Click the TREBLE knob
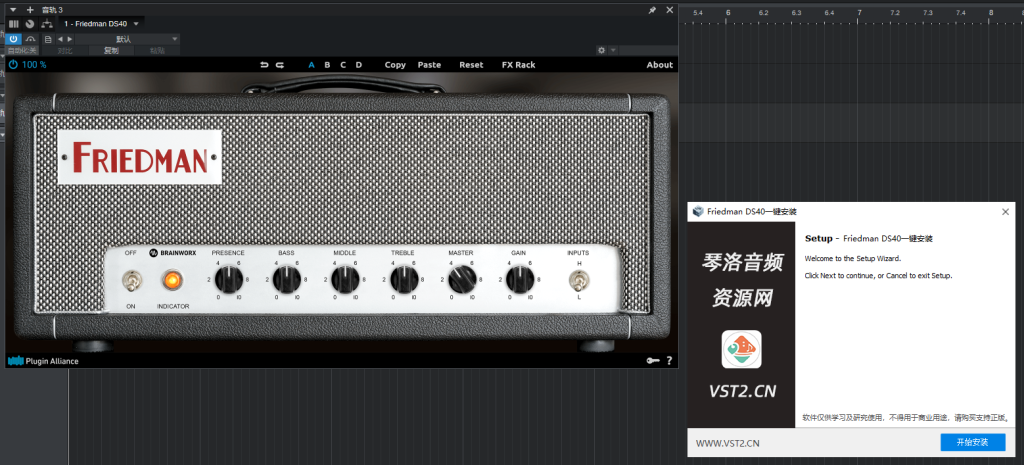The image size is (1024, 465). pyautogui.click(x=404, y=280)
